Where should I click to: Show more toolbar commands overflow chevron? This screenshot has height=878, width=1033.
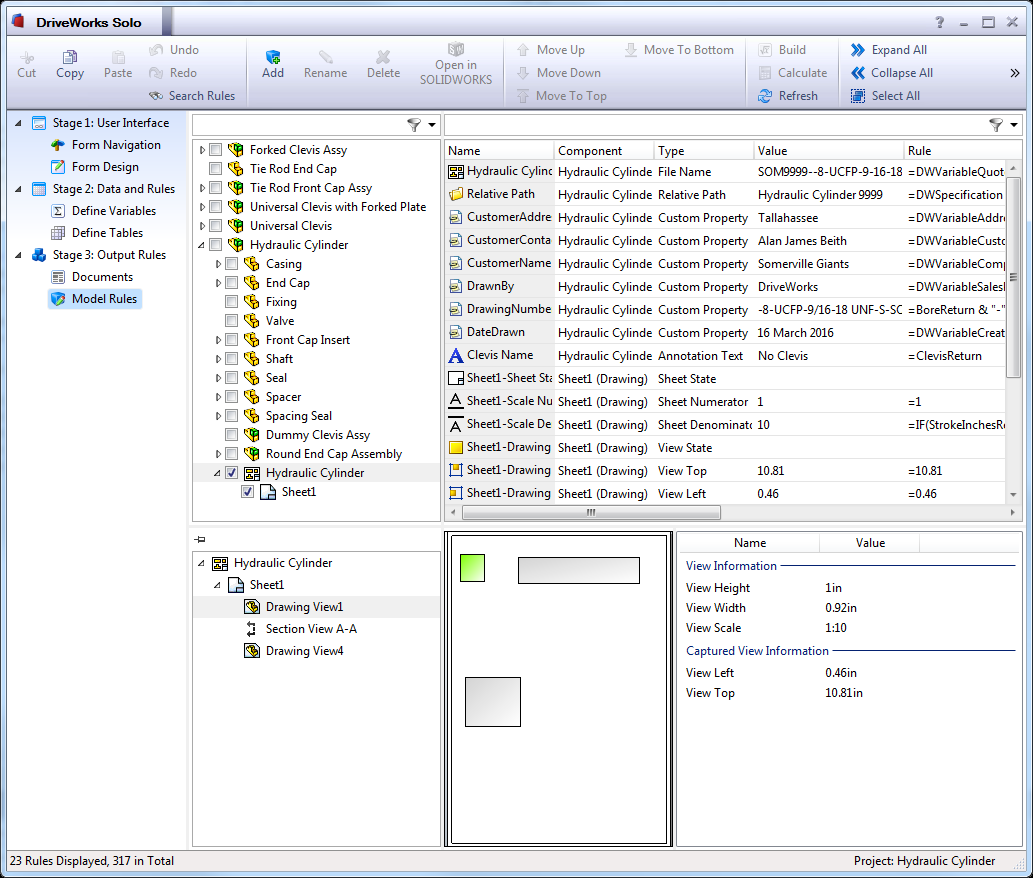(x=1015, y=73)
